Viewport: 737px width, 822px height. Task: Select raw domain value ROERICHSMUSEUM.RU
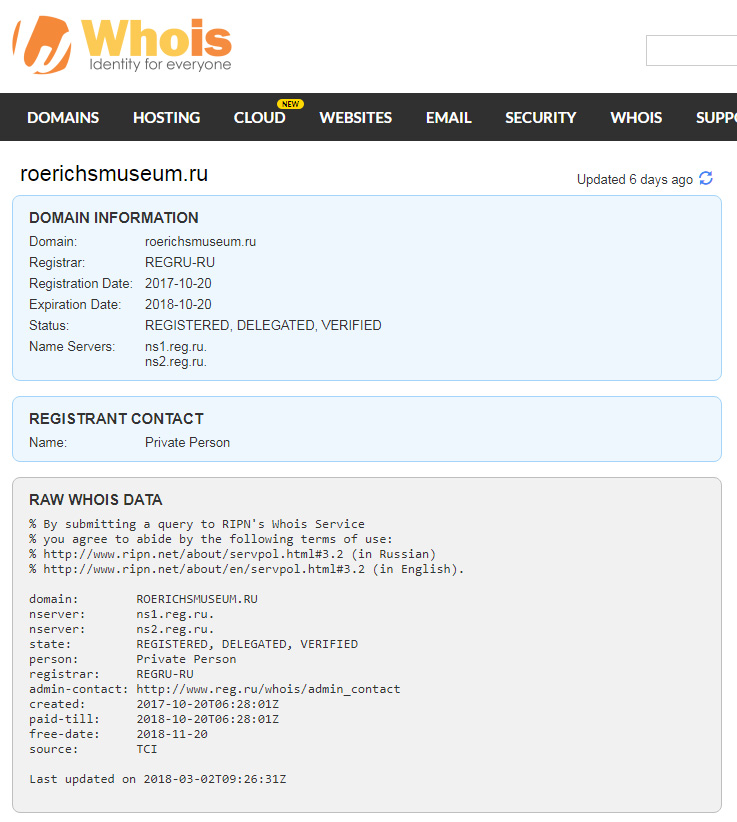point(197,599)
